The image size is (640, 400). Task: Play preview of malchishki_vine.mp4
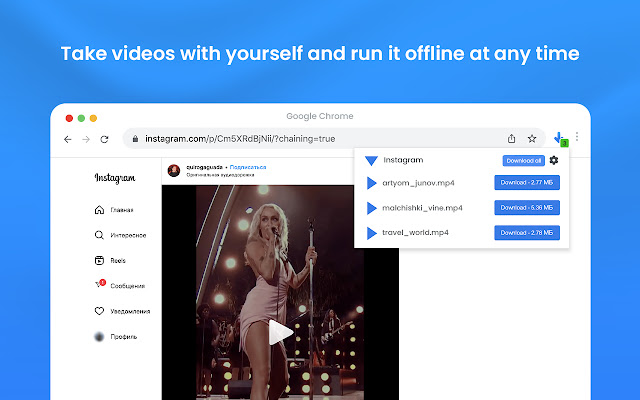point(371,208)
